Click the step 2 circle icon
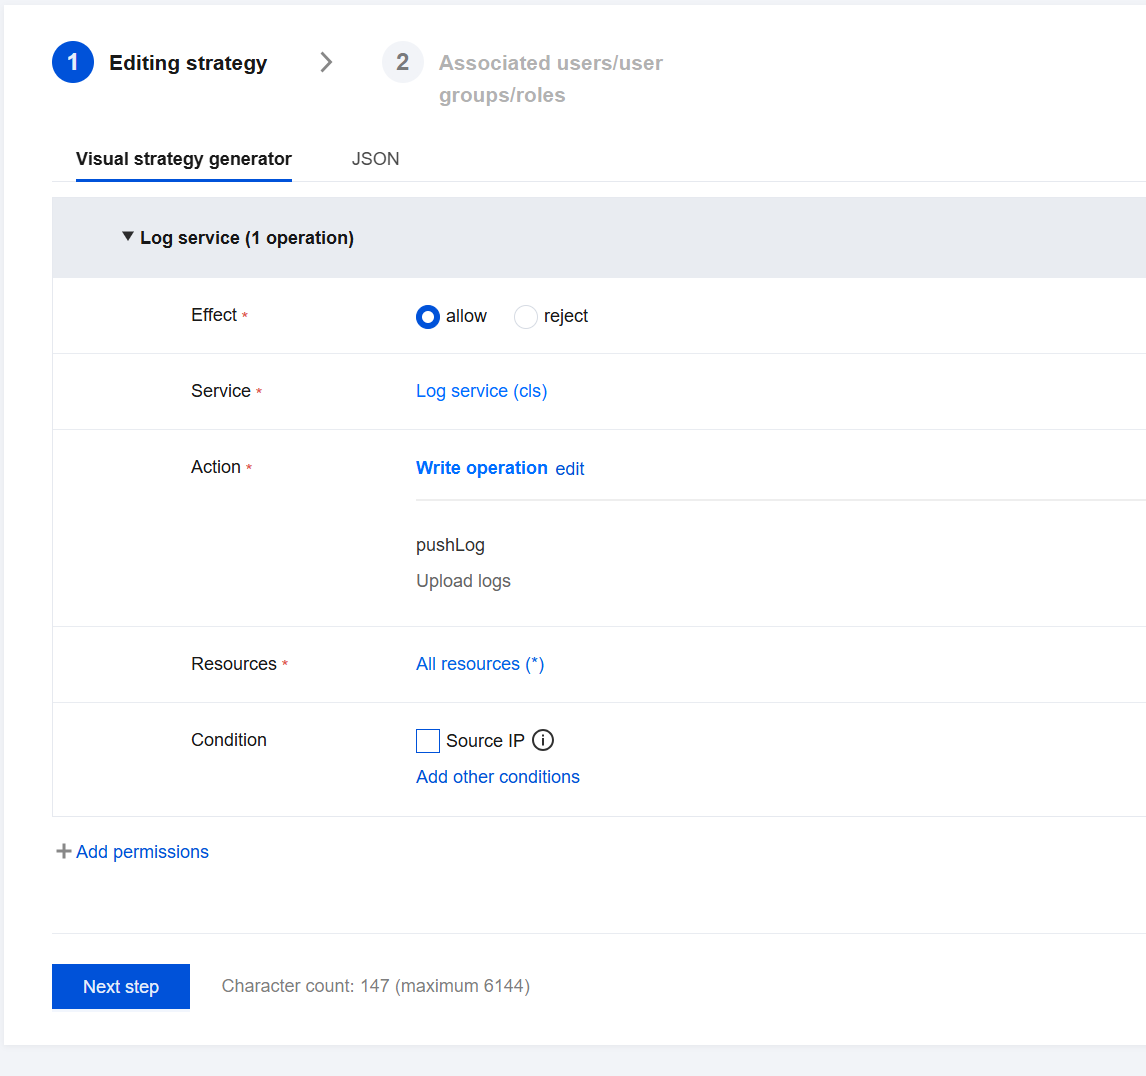 [x=402, y=63]
